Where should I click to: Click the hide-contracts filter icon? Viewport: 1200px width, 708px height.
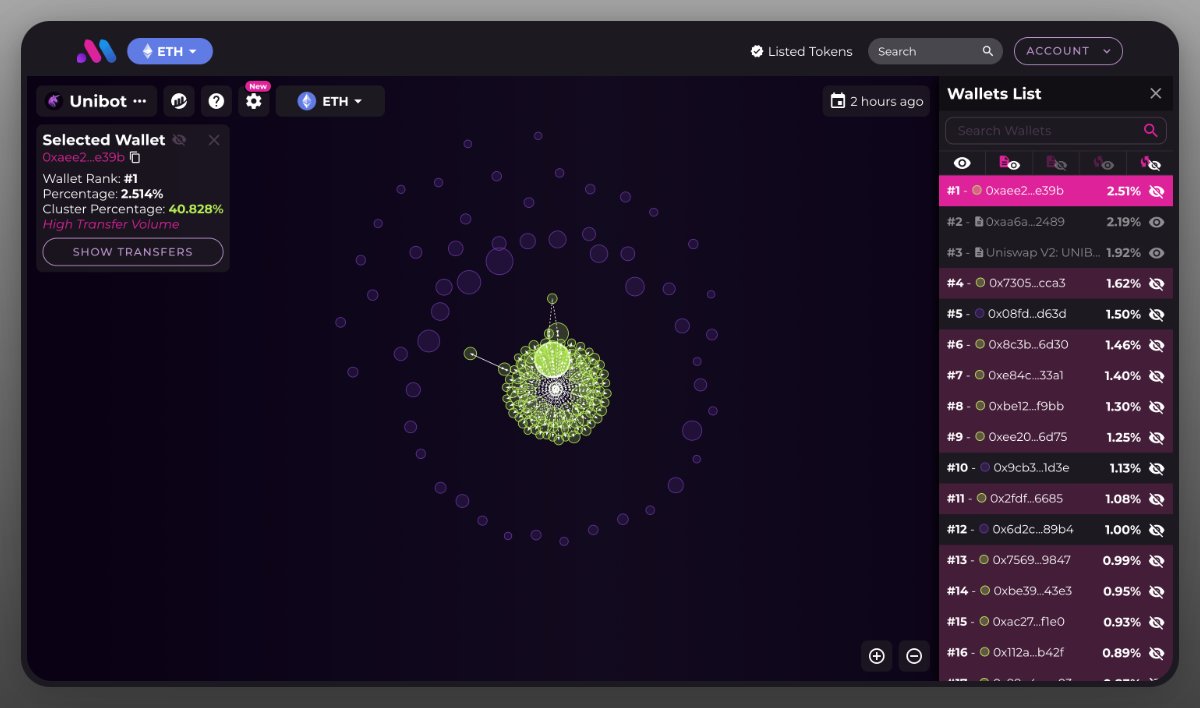click(x=1056, y=163)
